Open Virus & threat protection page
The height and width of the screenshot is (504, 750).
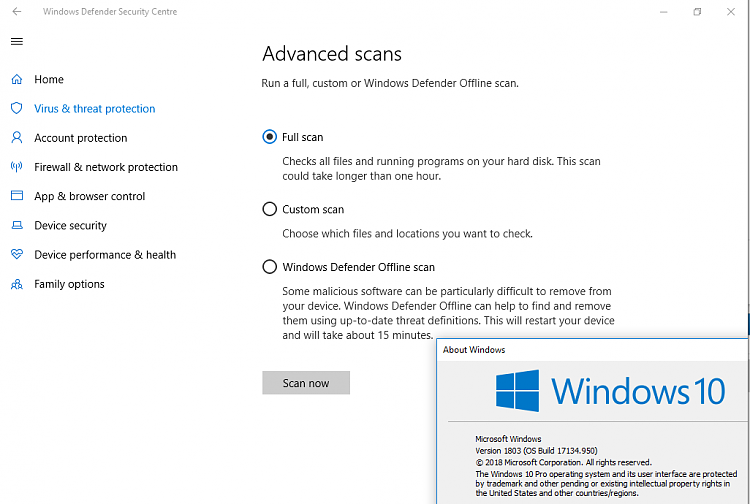click(95, 109)
